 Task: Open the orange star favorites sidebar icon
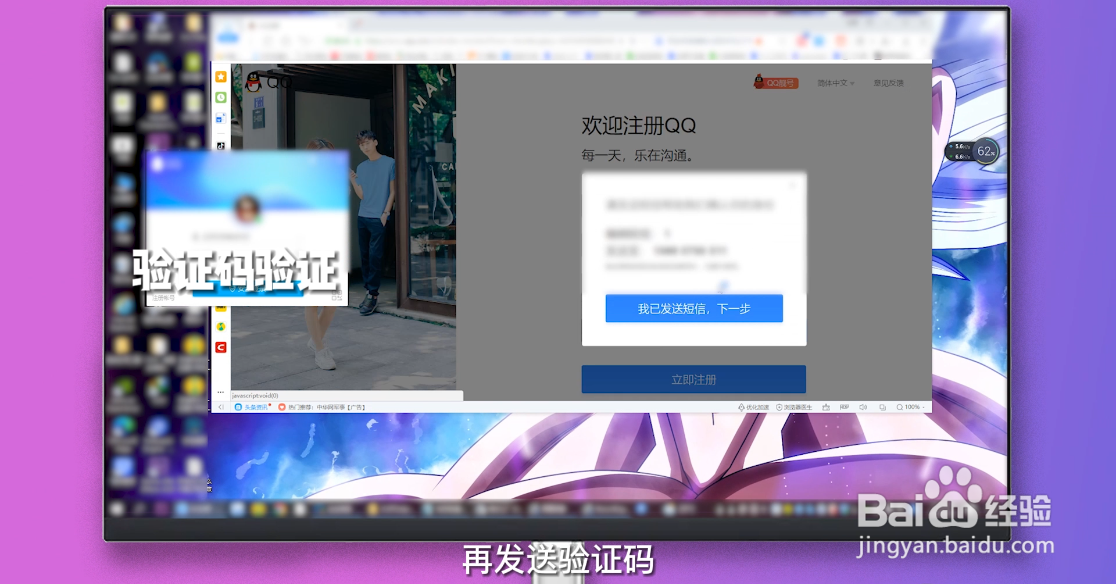[x=221, y=77]
